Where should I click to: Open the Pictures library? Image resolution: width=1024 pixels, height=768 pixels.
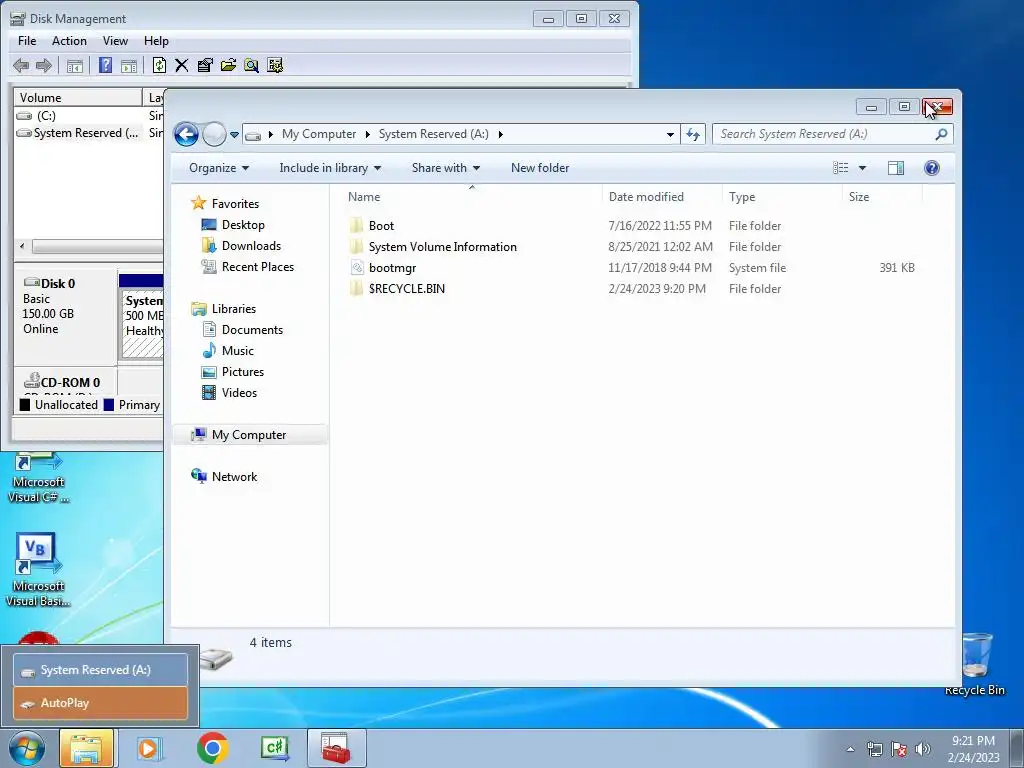click(233, 372)
